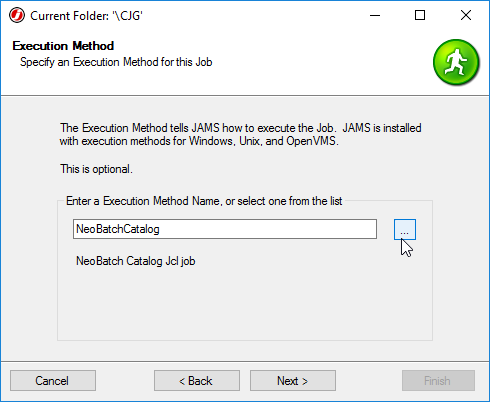Click the JAMS logo in the title bar
The height and width of the screenshot is (402, 490).
point(17,15)
